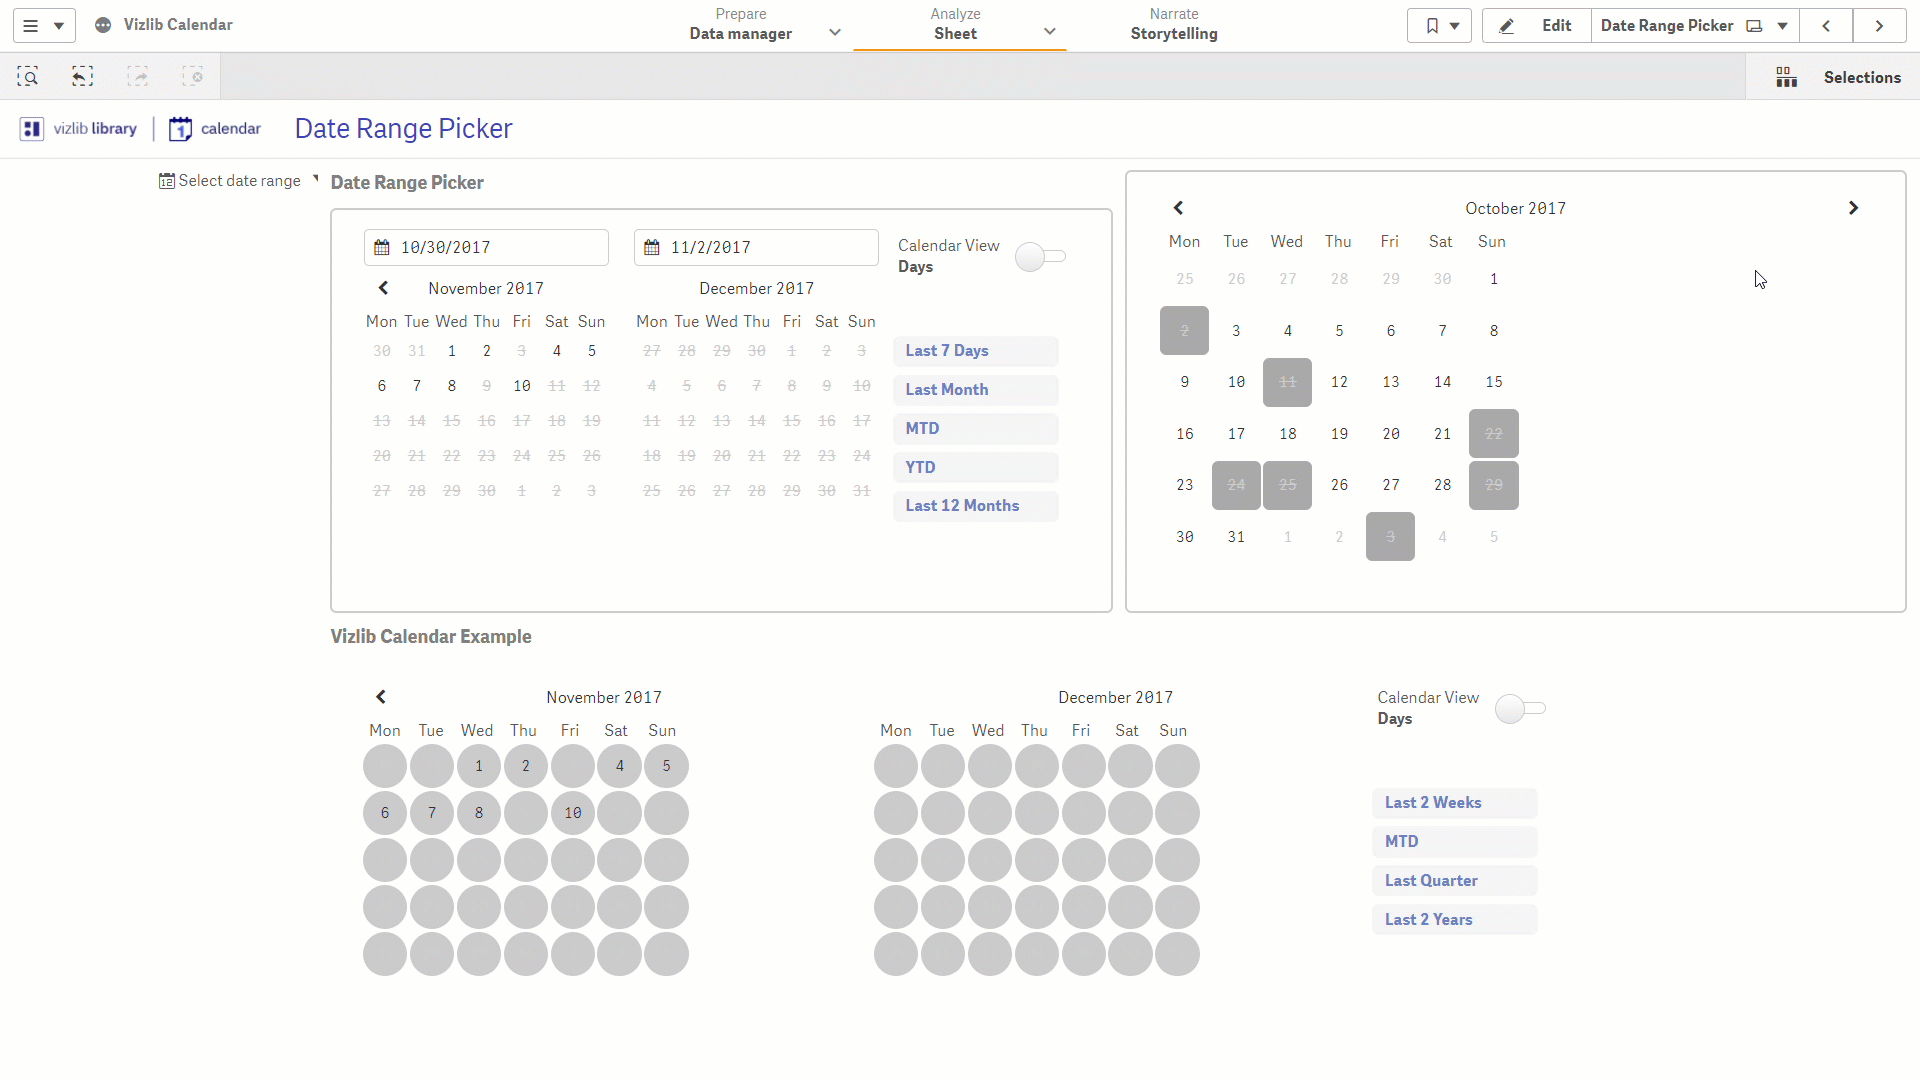Go to the previous sheet arrow
Screen dimensions: 1920x1080
pos(1826,26)
